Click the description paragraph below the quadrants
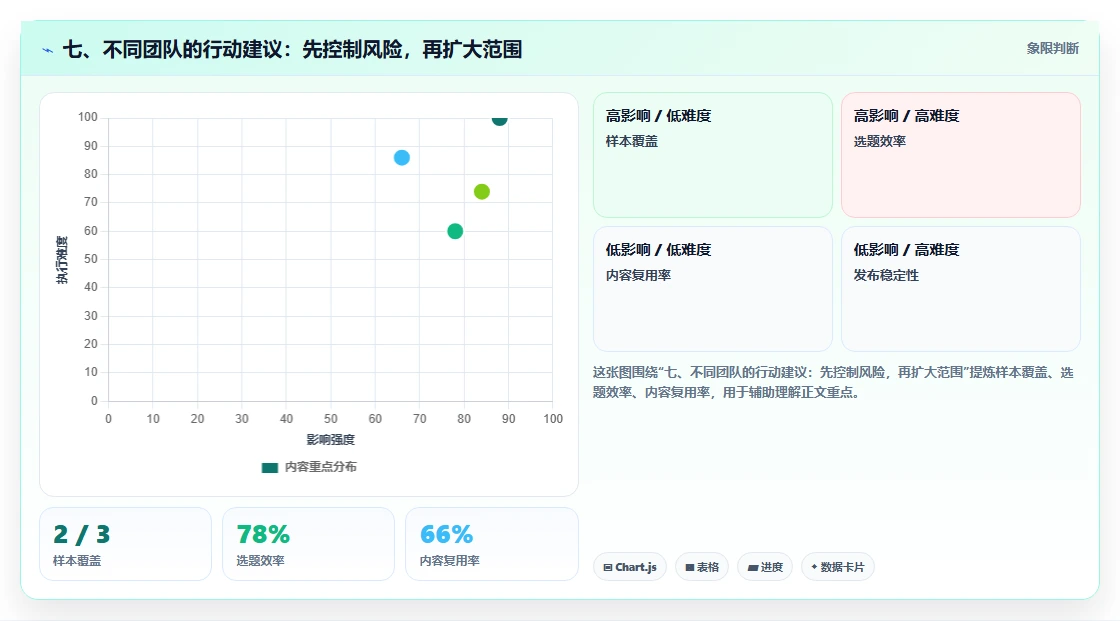The image size is (1120, 621). pyautogui.click(x=833, y=382)
